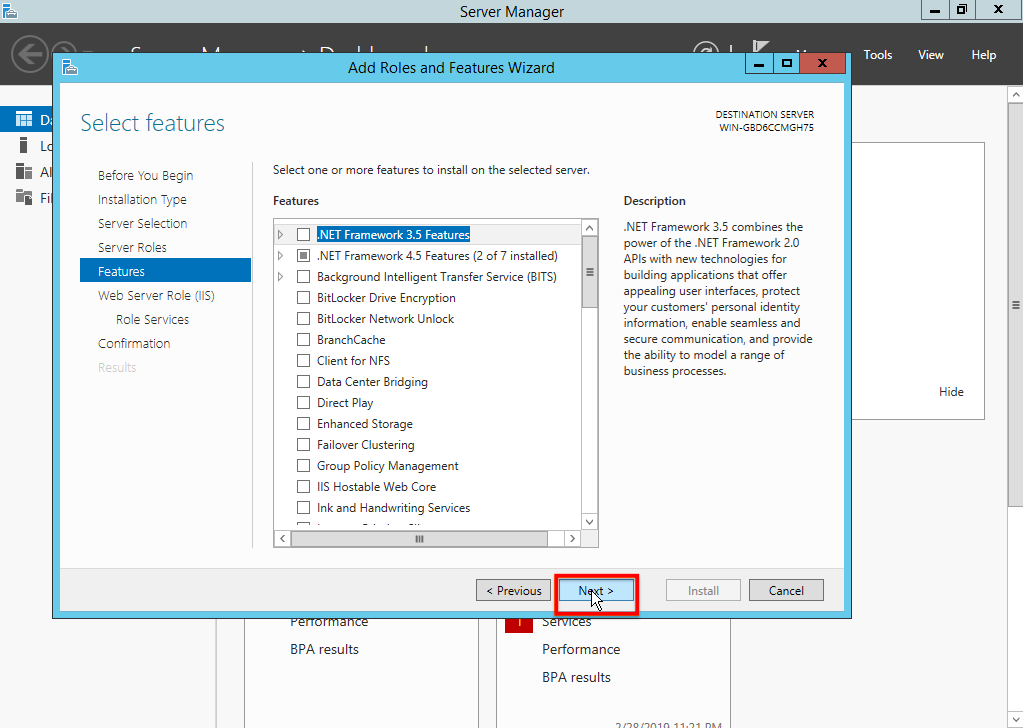Screen dimensions: 1023x728
Task: Open the Tools menu in Server Manager
Action: point(878,55)
